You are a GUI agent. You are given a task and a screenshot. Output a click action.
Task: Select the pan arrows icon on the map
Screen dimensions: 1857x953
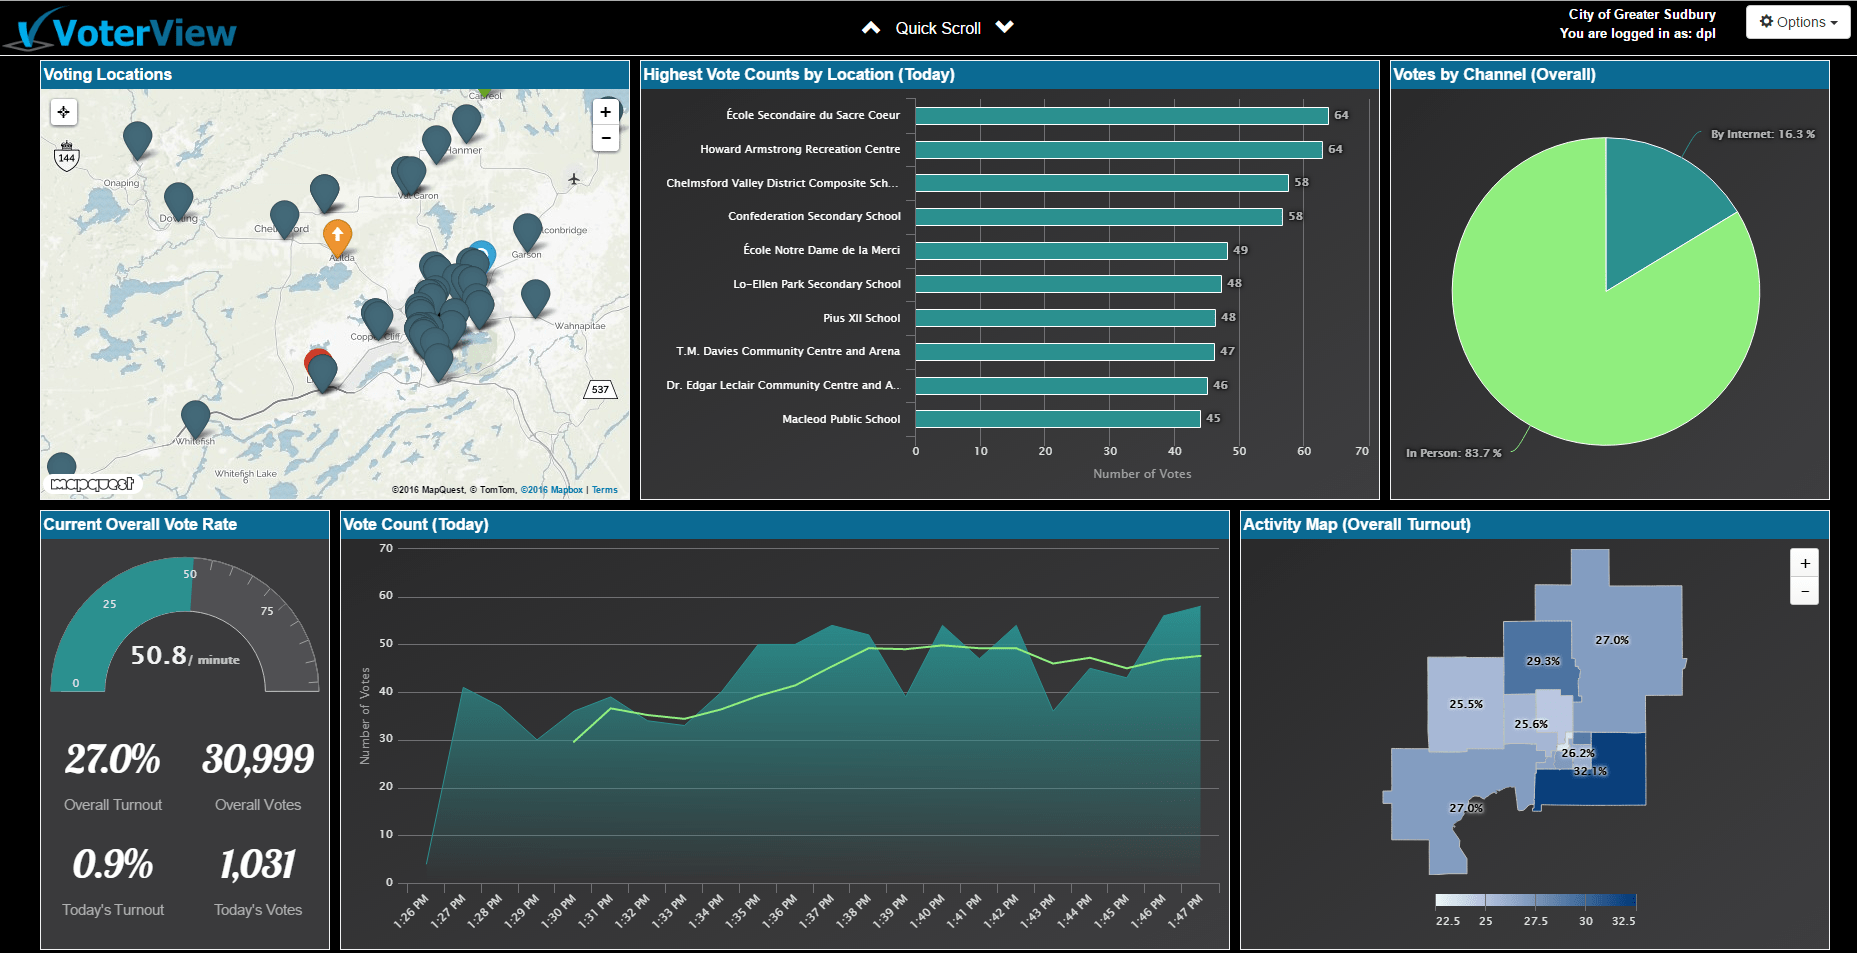click(64, 112)
